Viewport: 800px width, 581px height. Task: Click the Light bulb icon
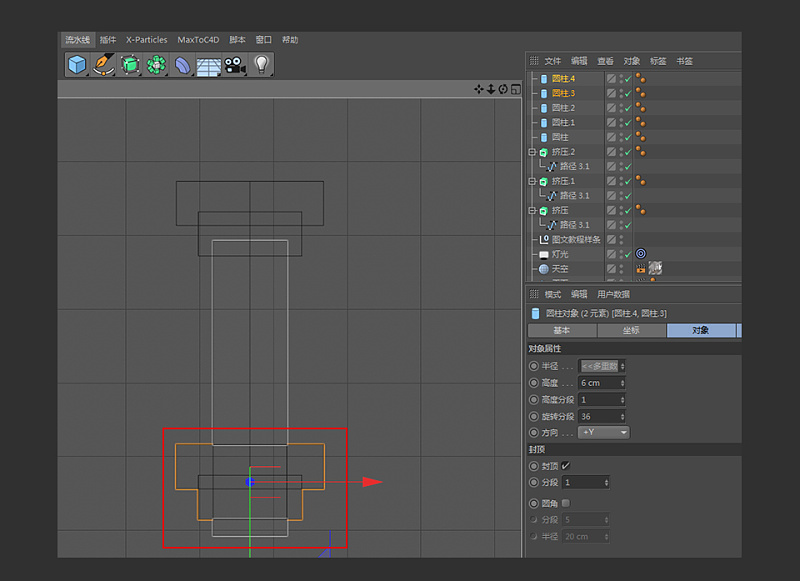click(261, 65)
